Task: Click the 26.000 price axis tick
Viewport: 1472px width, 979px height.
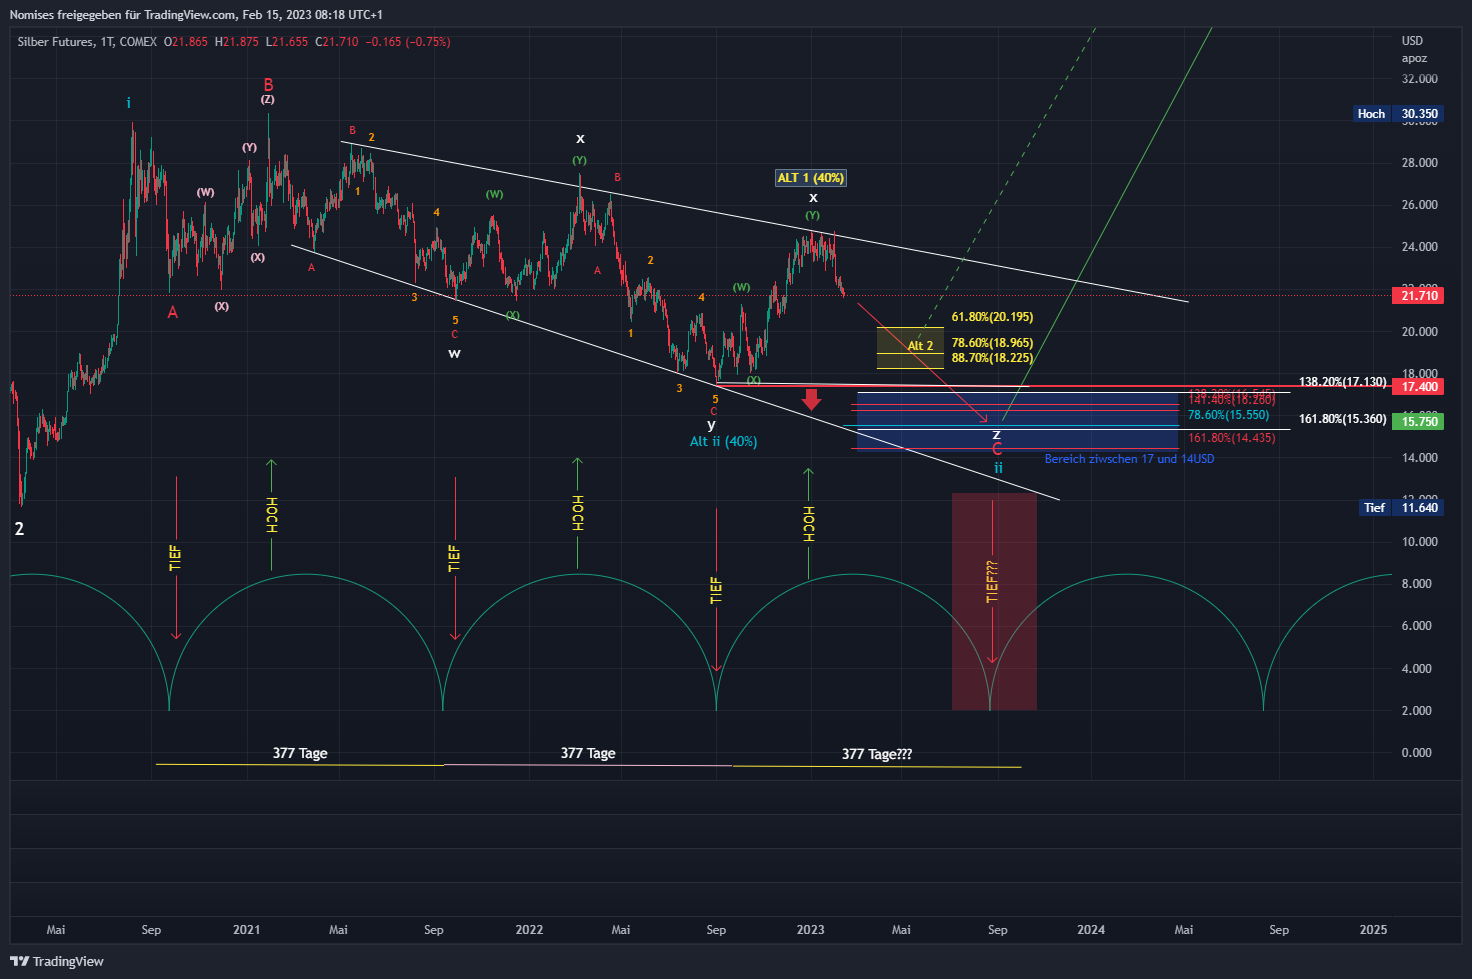Action: 1419,205
